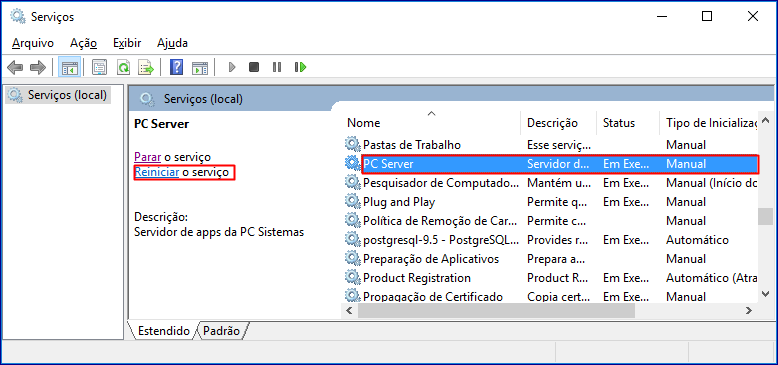Screen dimensions: 778x365
Task: Toggle the show/hide console tree icon
Action: [x=68, y=67]
